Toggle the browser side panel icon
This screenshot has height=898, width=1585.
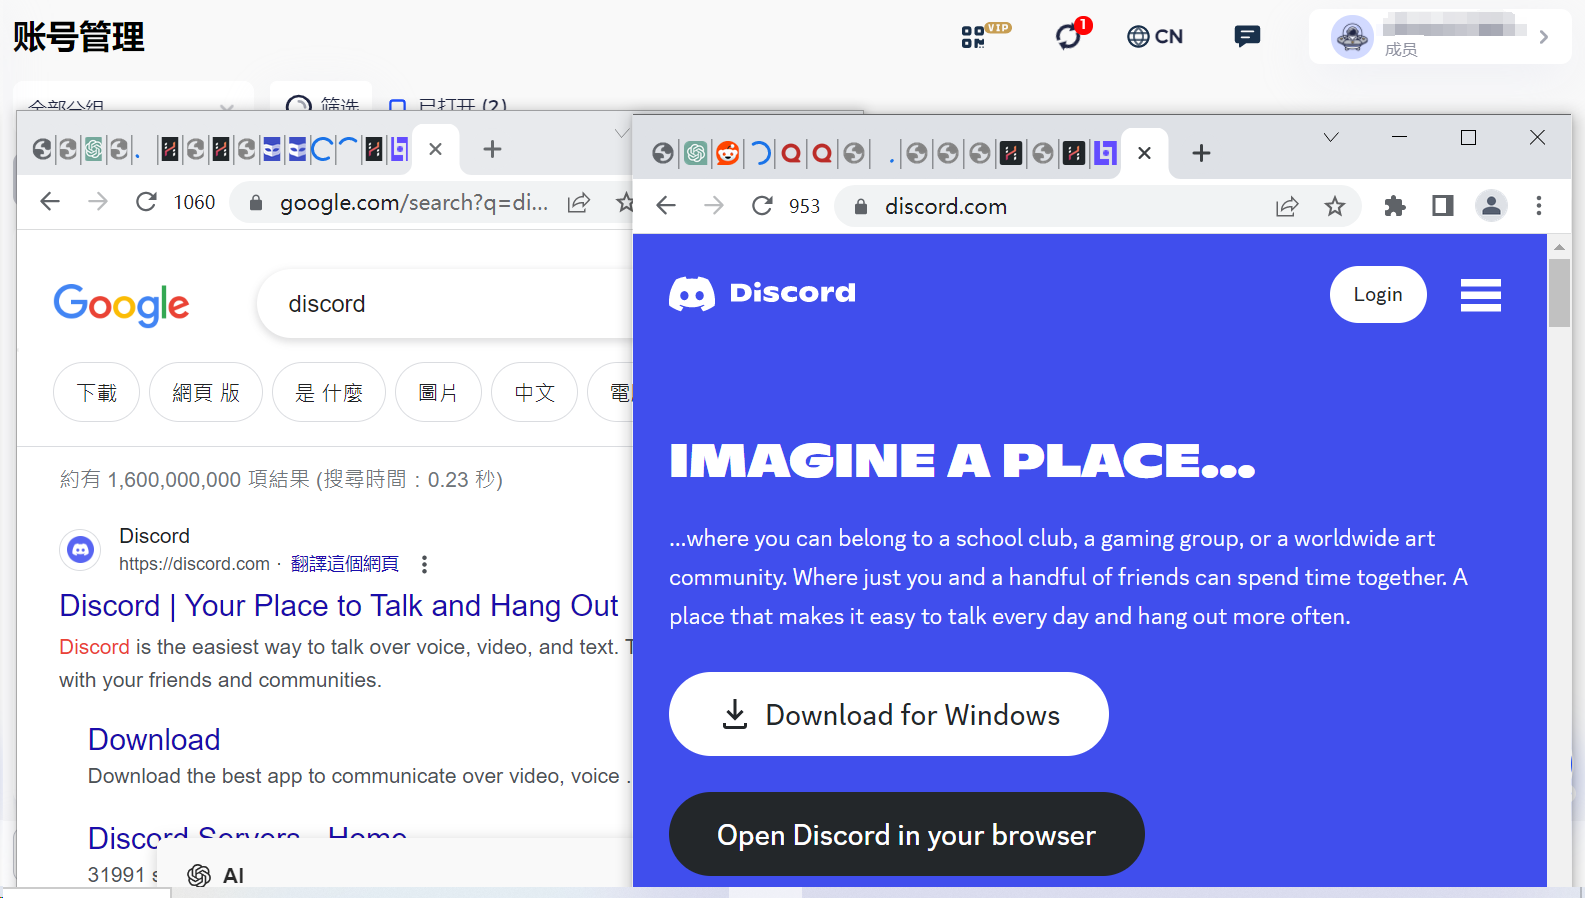click(1442, 206)
